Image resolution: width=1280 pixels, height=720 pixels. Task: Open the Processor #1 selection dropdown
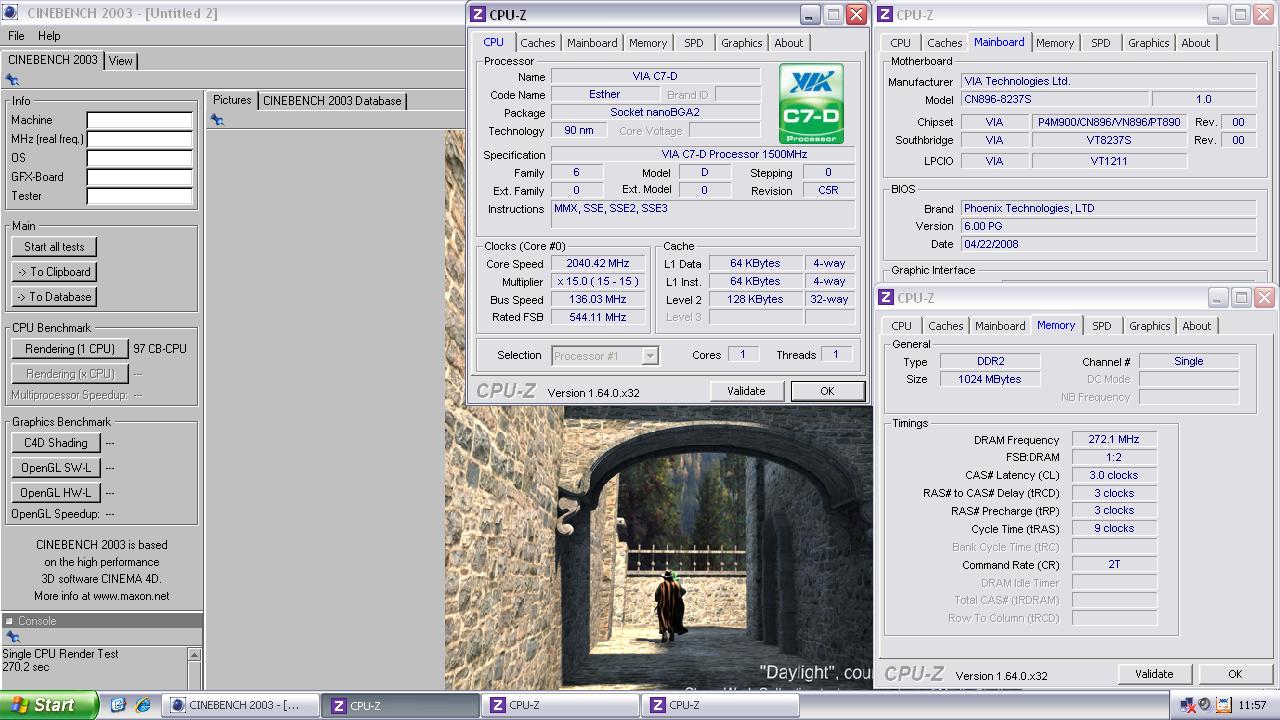650,355
